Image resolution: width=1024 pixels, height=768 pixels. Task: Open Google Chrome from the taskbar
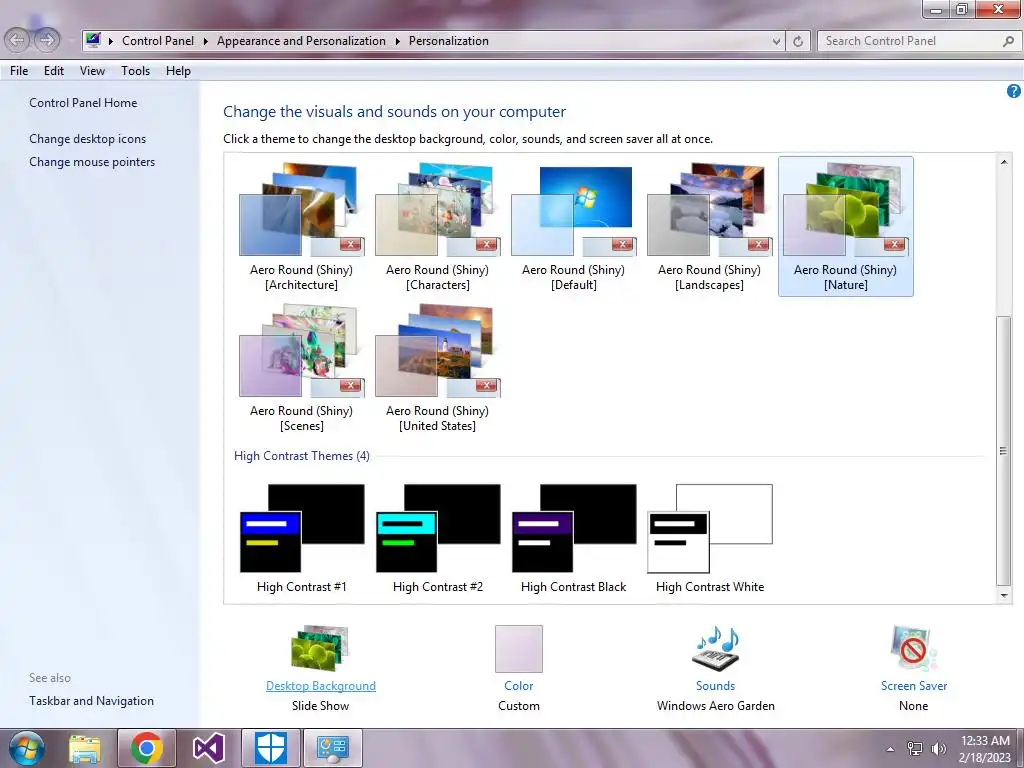[146, 748]
